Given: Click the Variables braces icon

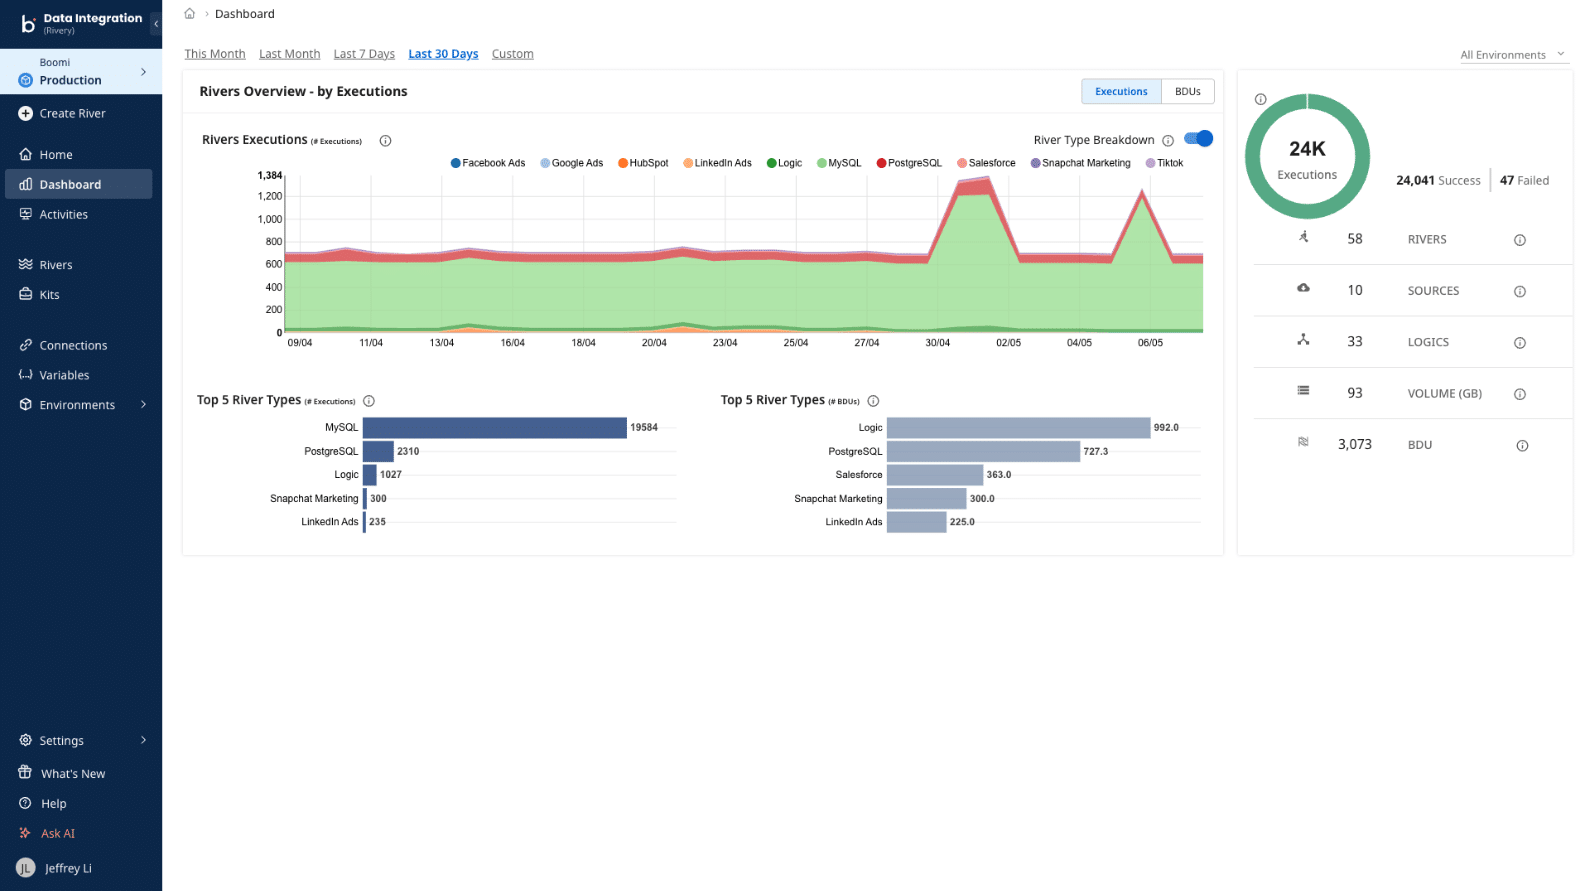Looking at the screenshot, I should click(26, 375).
